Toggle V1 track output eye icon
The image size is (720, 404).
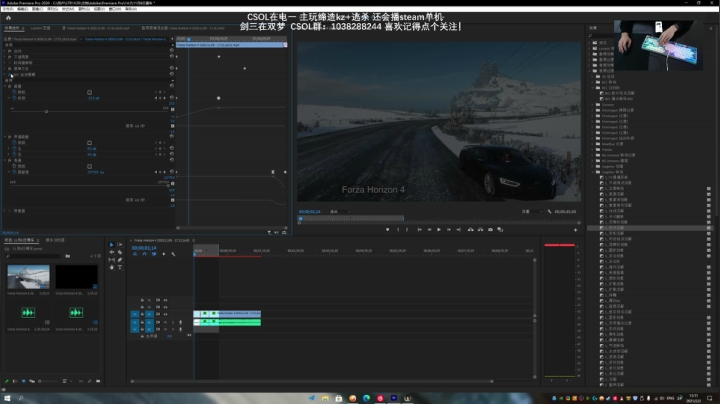[165, 314]
